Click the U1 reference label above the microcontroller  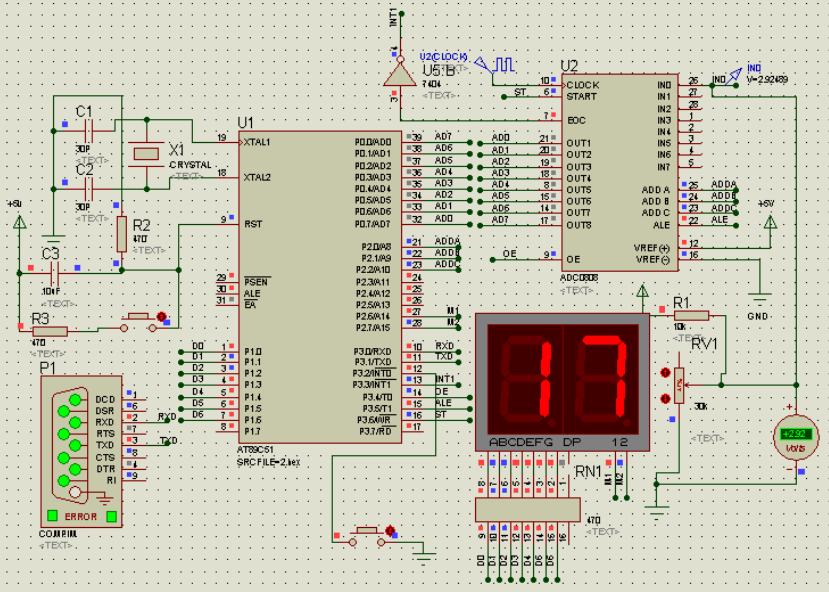246,123
